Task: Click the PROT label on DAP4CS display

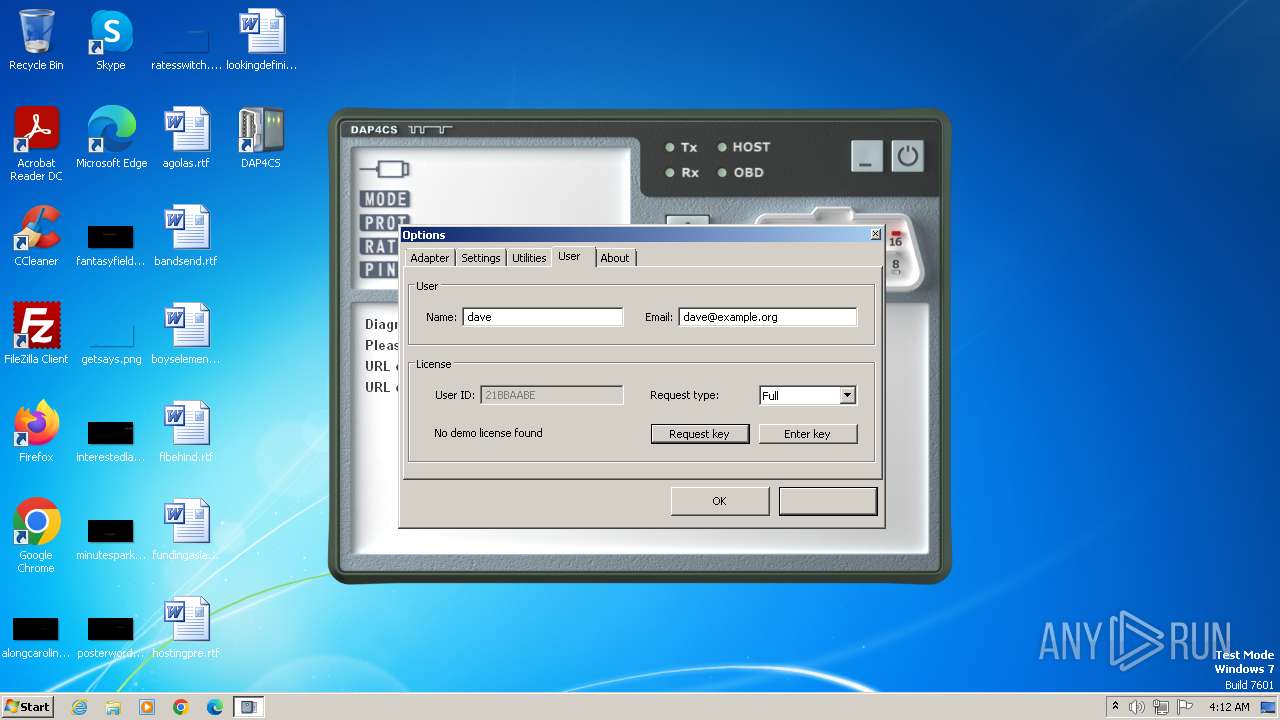Action: pos(386,222)
